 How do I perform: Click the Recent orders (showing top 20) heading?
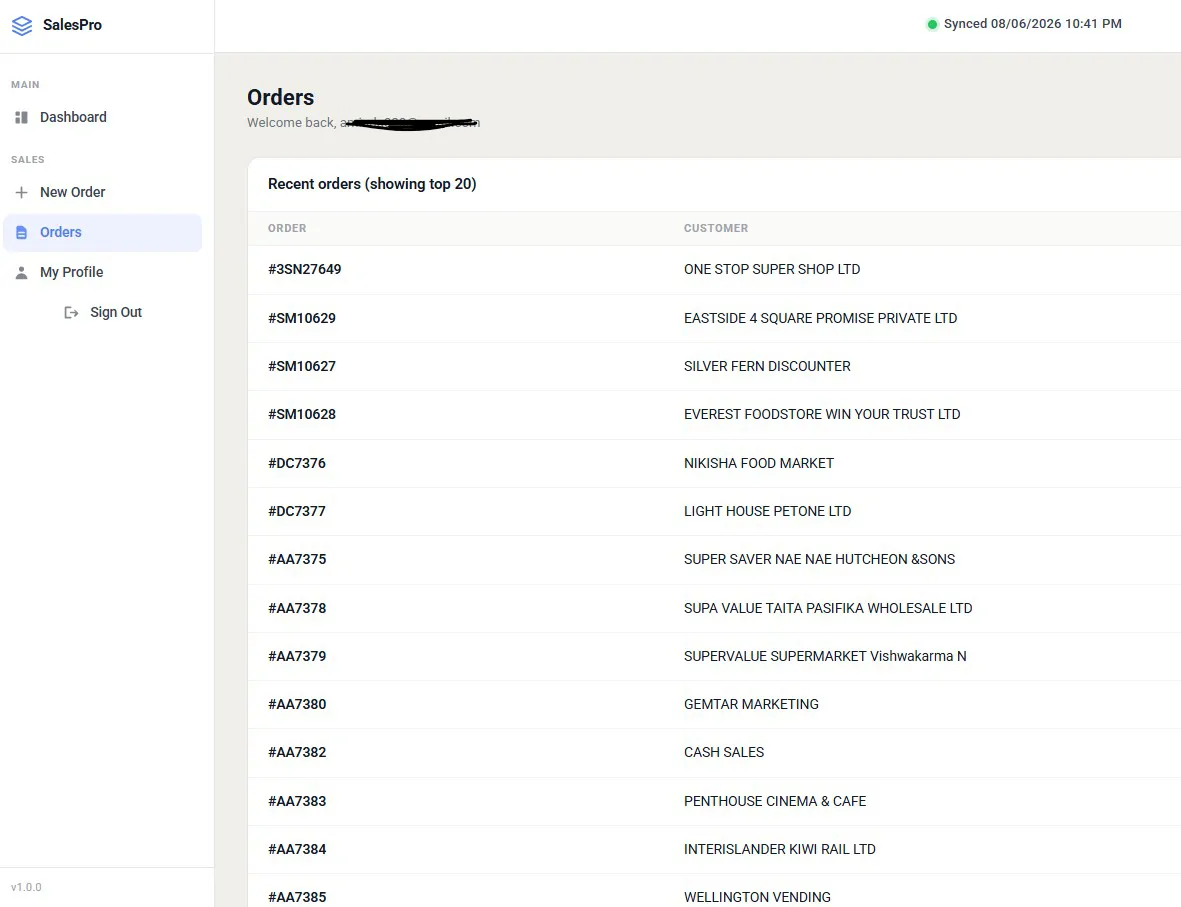tap(372, 185)
